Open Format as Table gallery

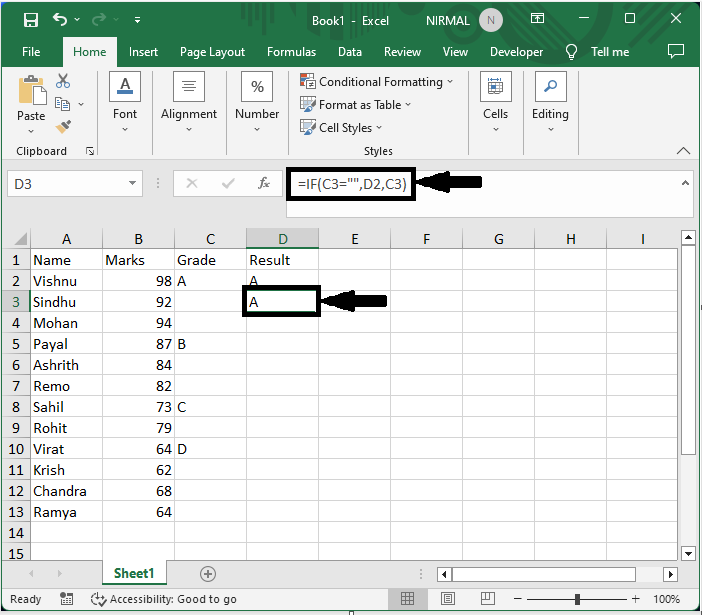355,104
